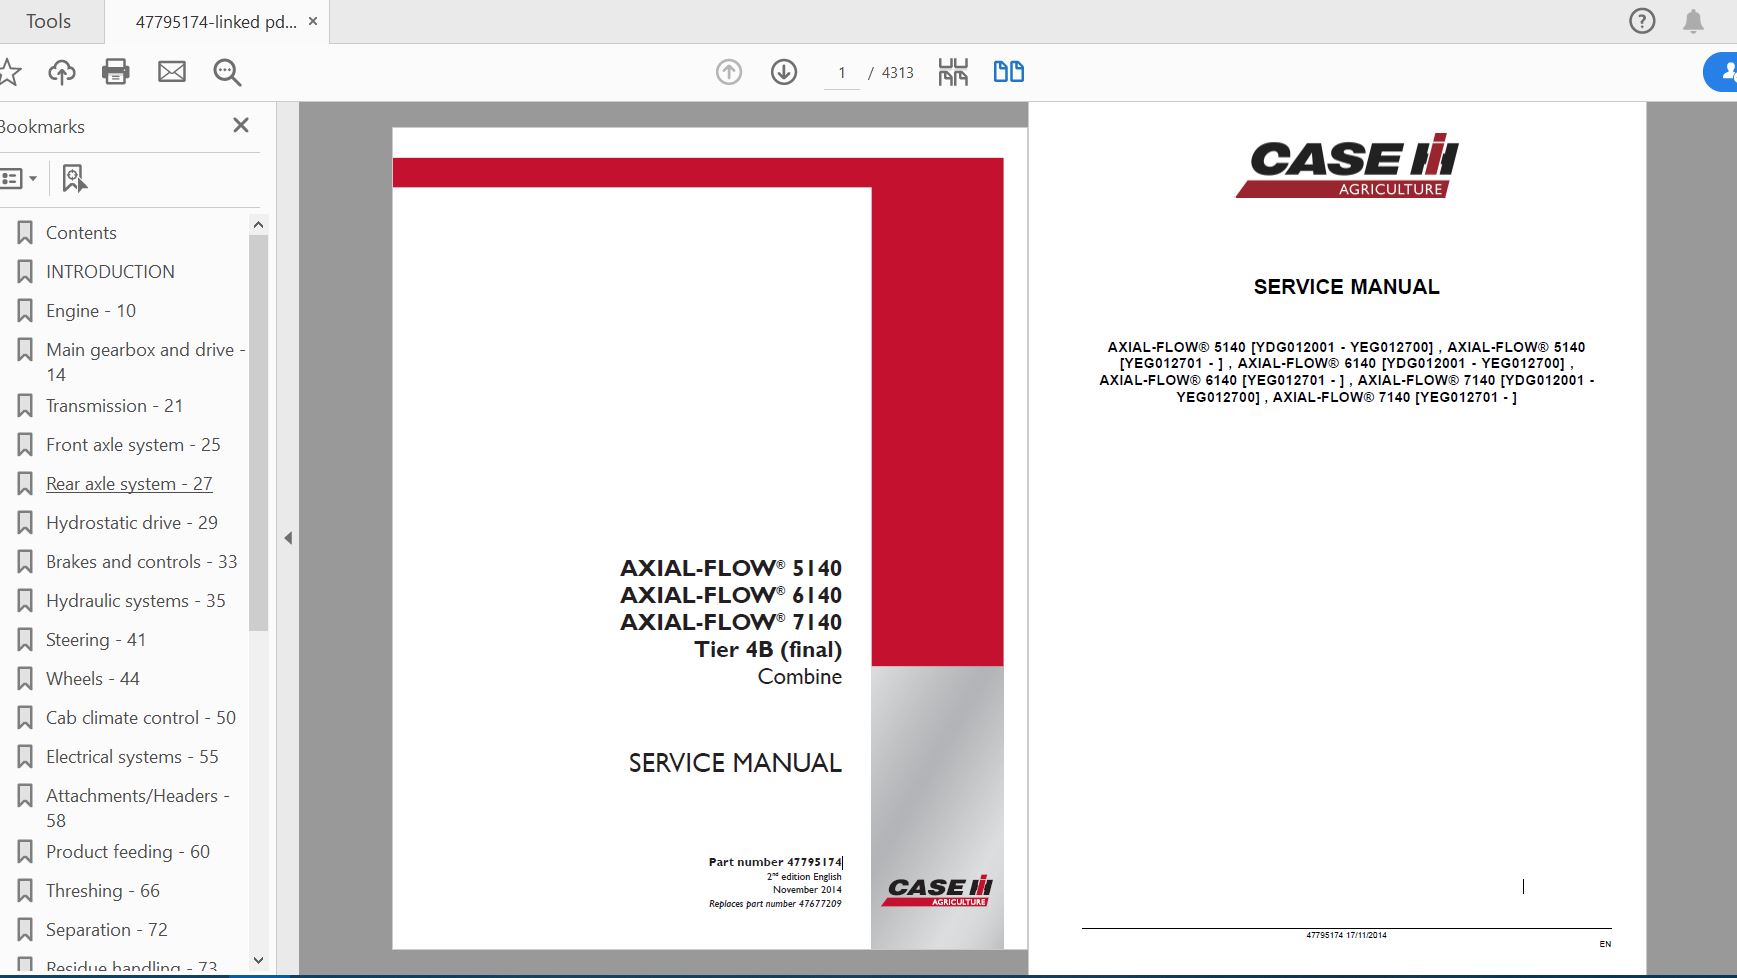
Task: Open the Transmission - 21 bookmark
Action: click(114, 406)
